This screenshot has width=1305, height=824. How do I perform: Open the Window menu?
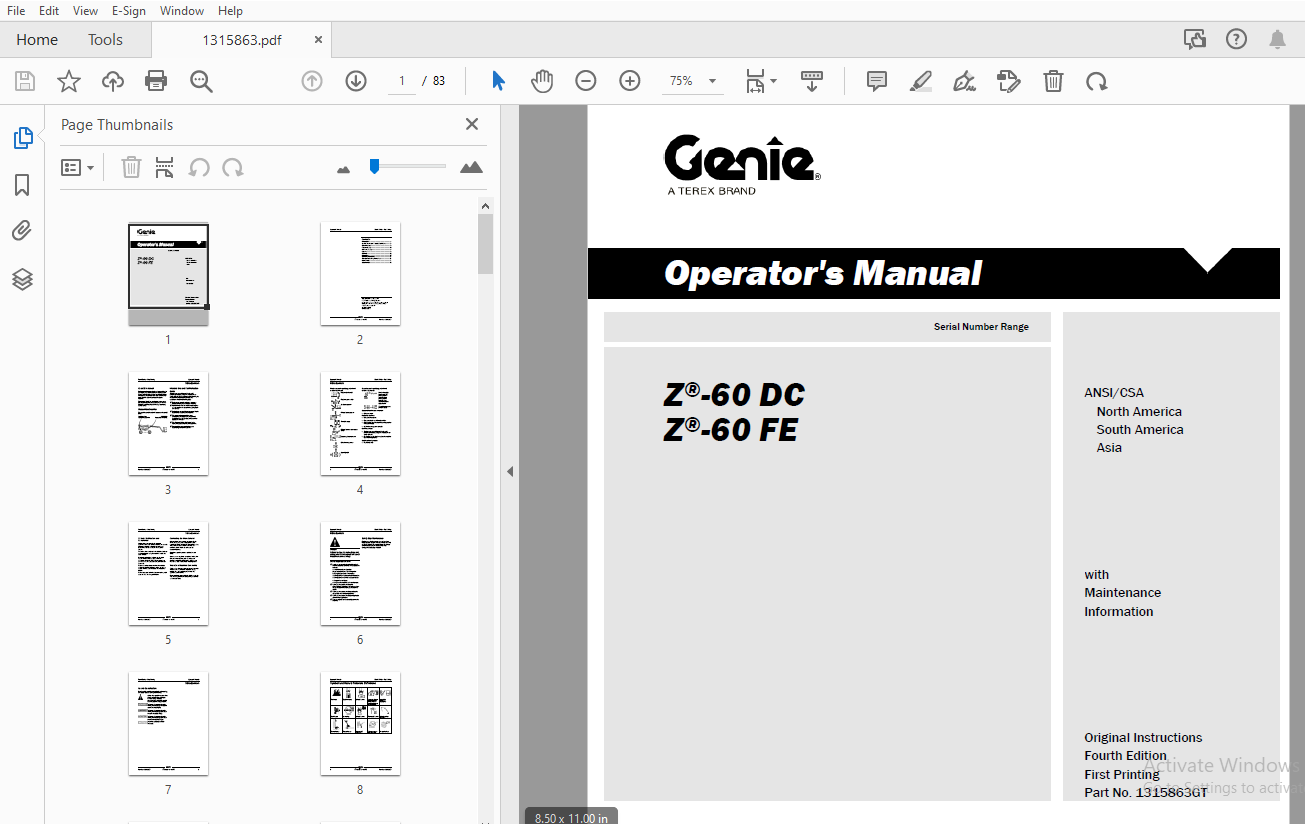click(x=182, y=10)
